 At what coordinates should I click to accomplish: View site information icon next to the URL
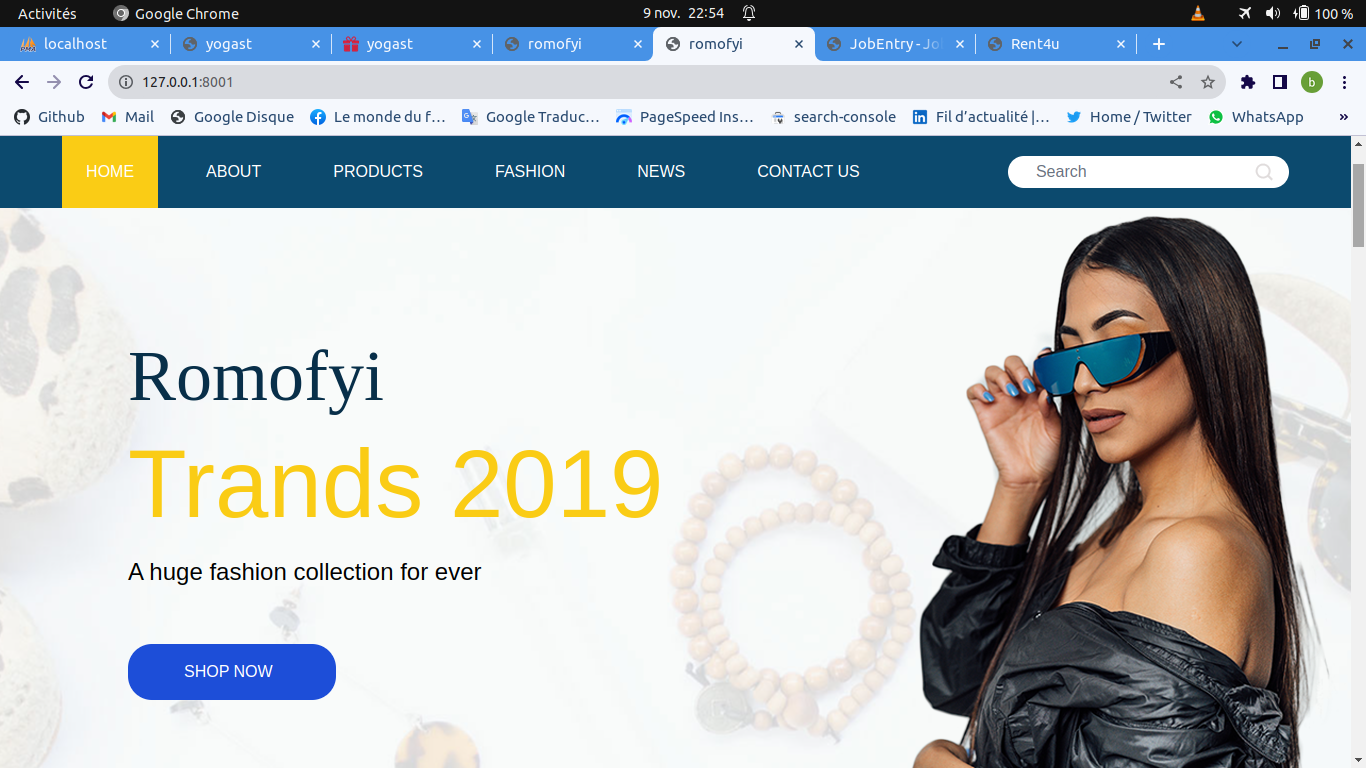pyautogui.click(x=126, y=82)
